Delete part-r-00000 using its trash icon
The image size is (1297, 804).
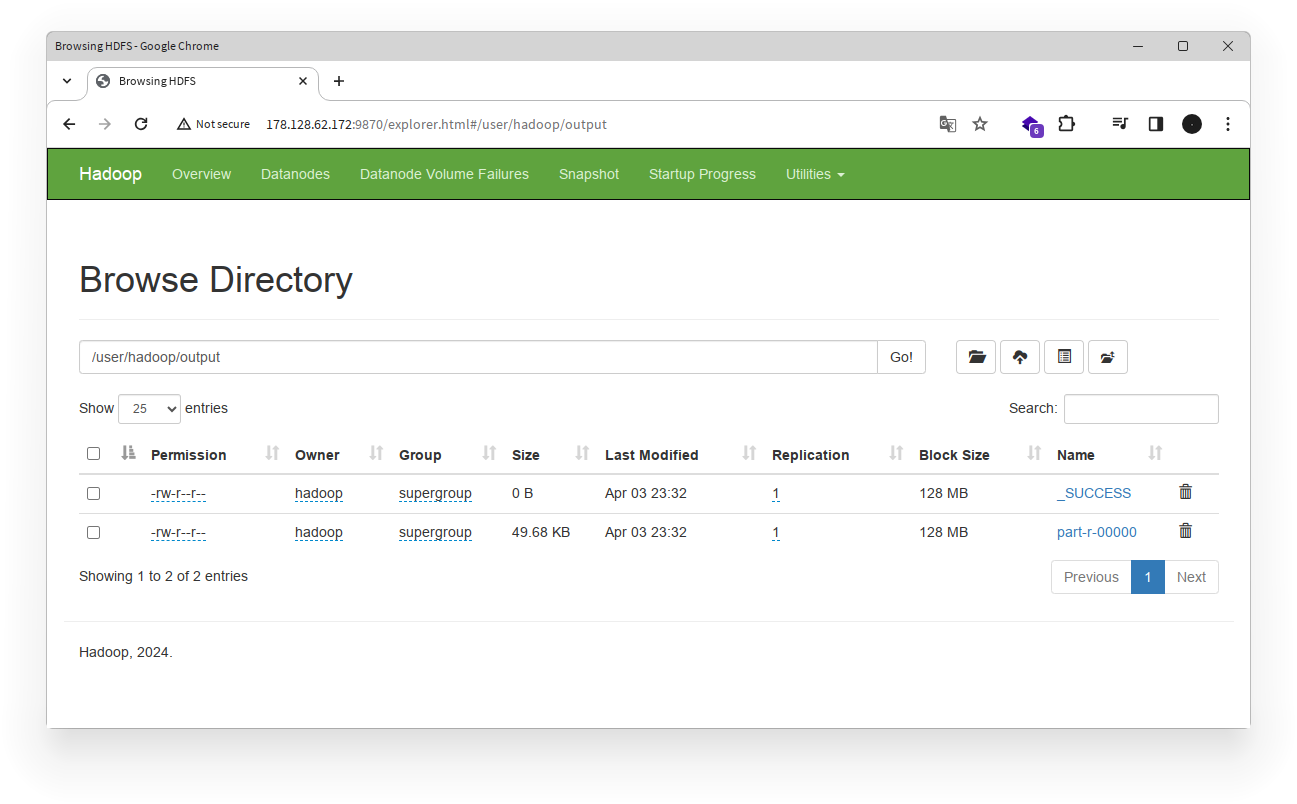[x=1185, y=531]
